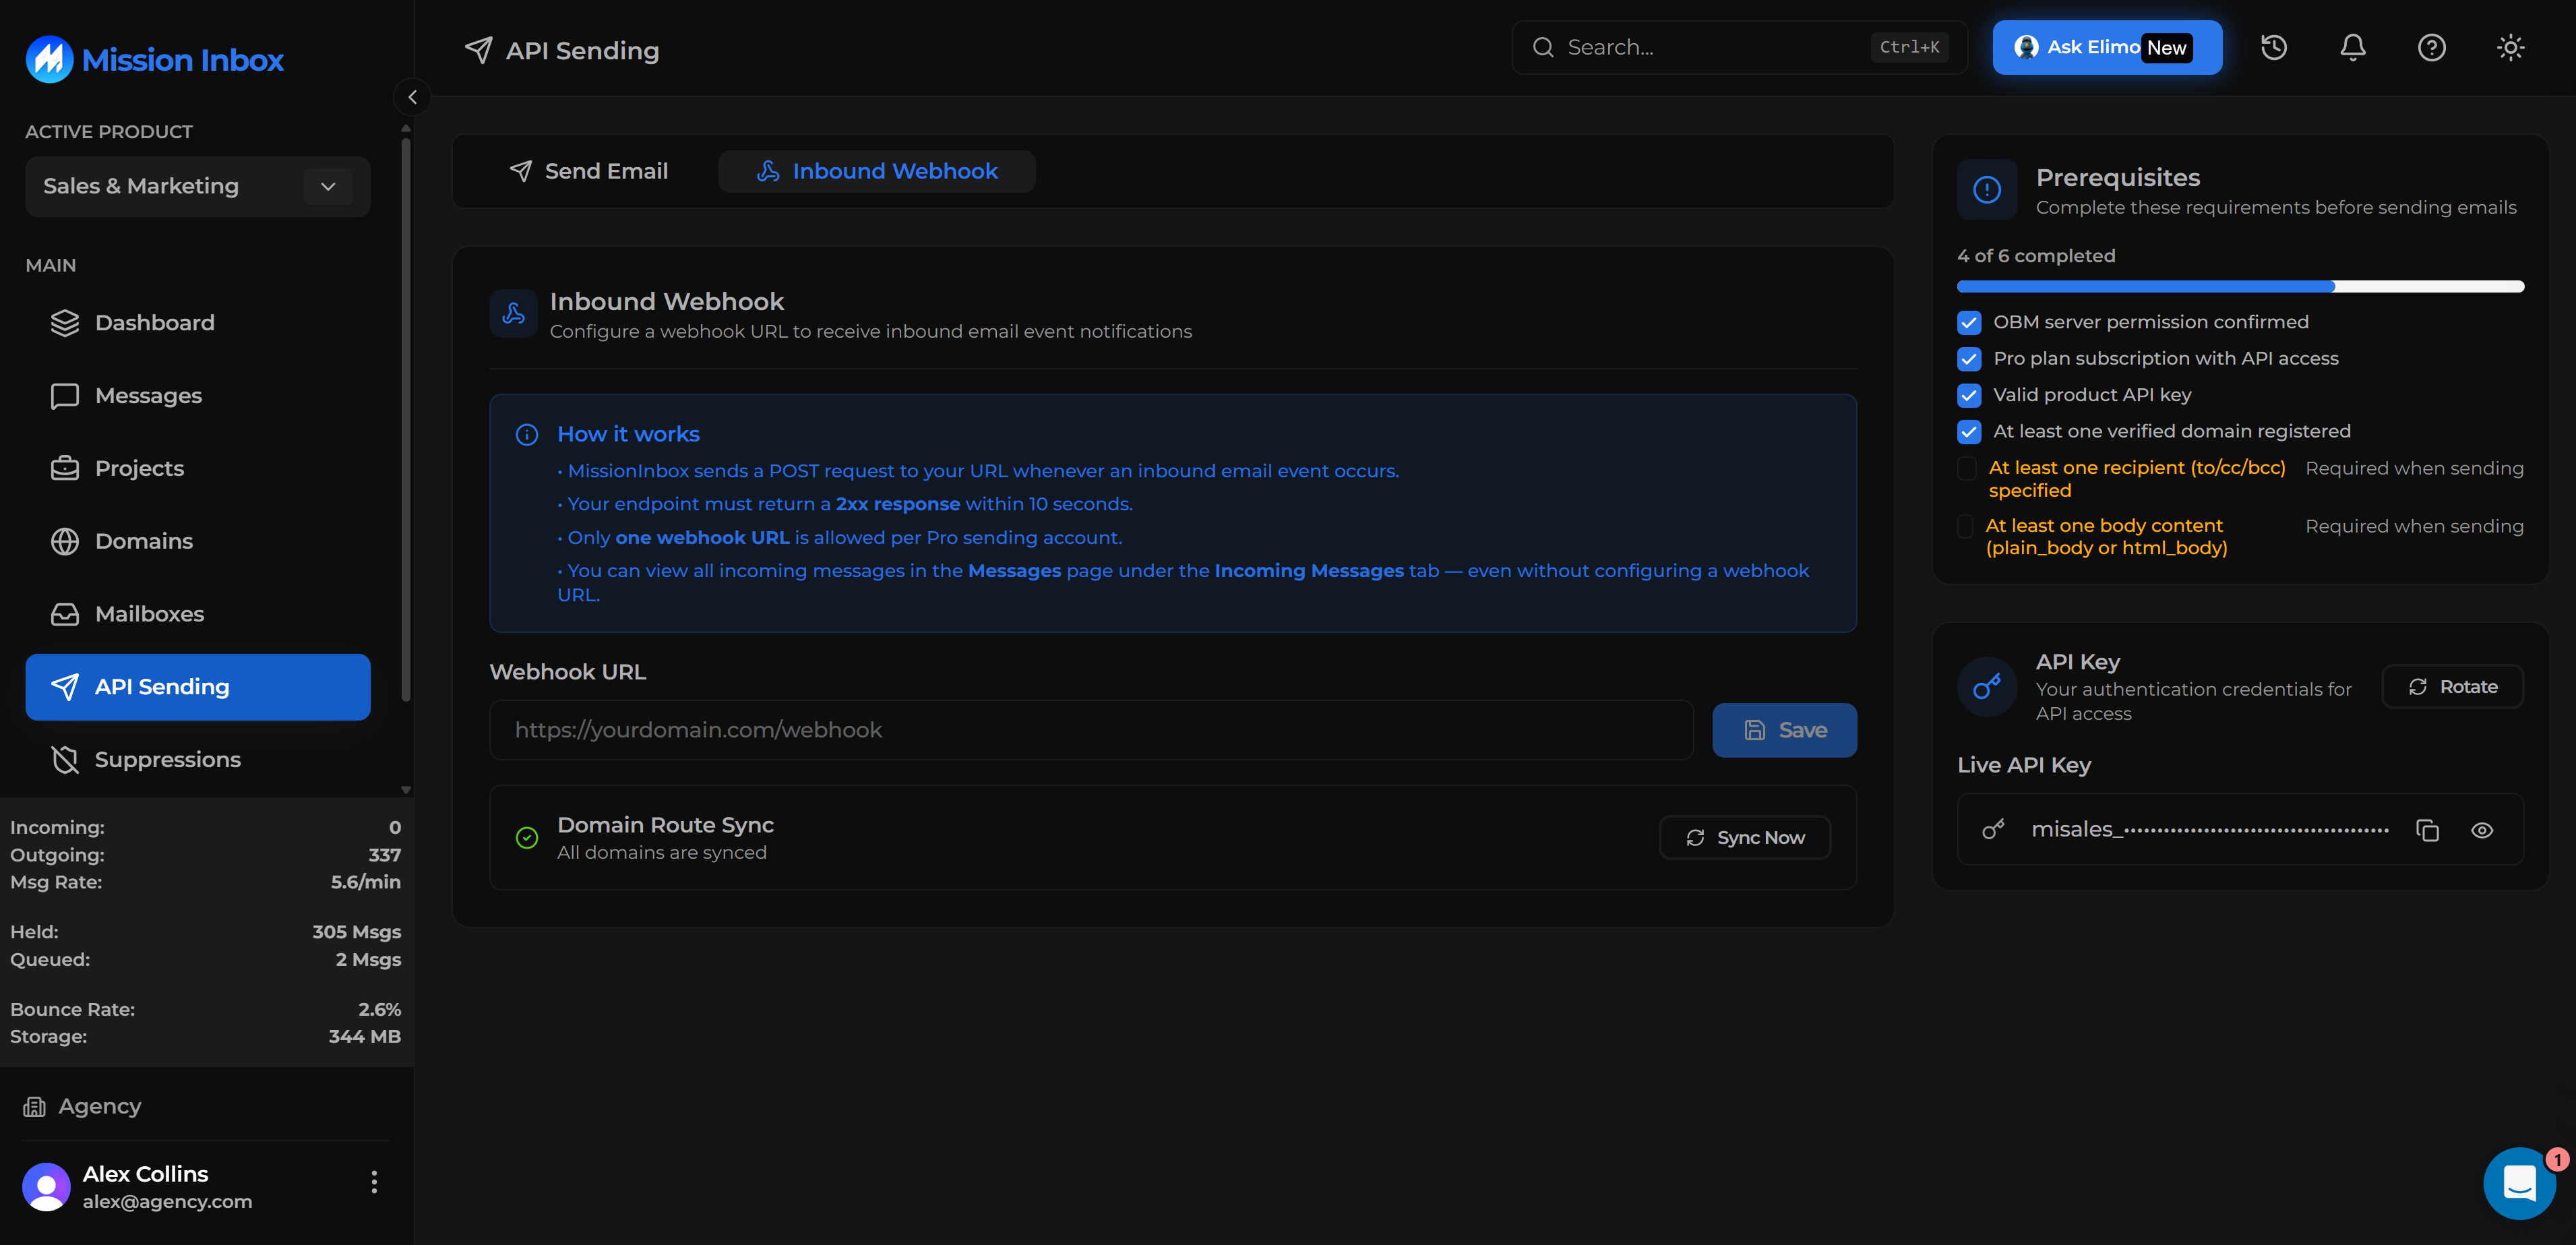2576x1245 pixels.
Task: Reveal the Live API key with eye icon
Action: pyautogui.click(x=2482, y=830)
